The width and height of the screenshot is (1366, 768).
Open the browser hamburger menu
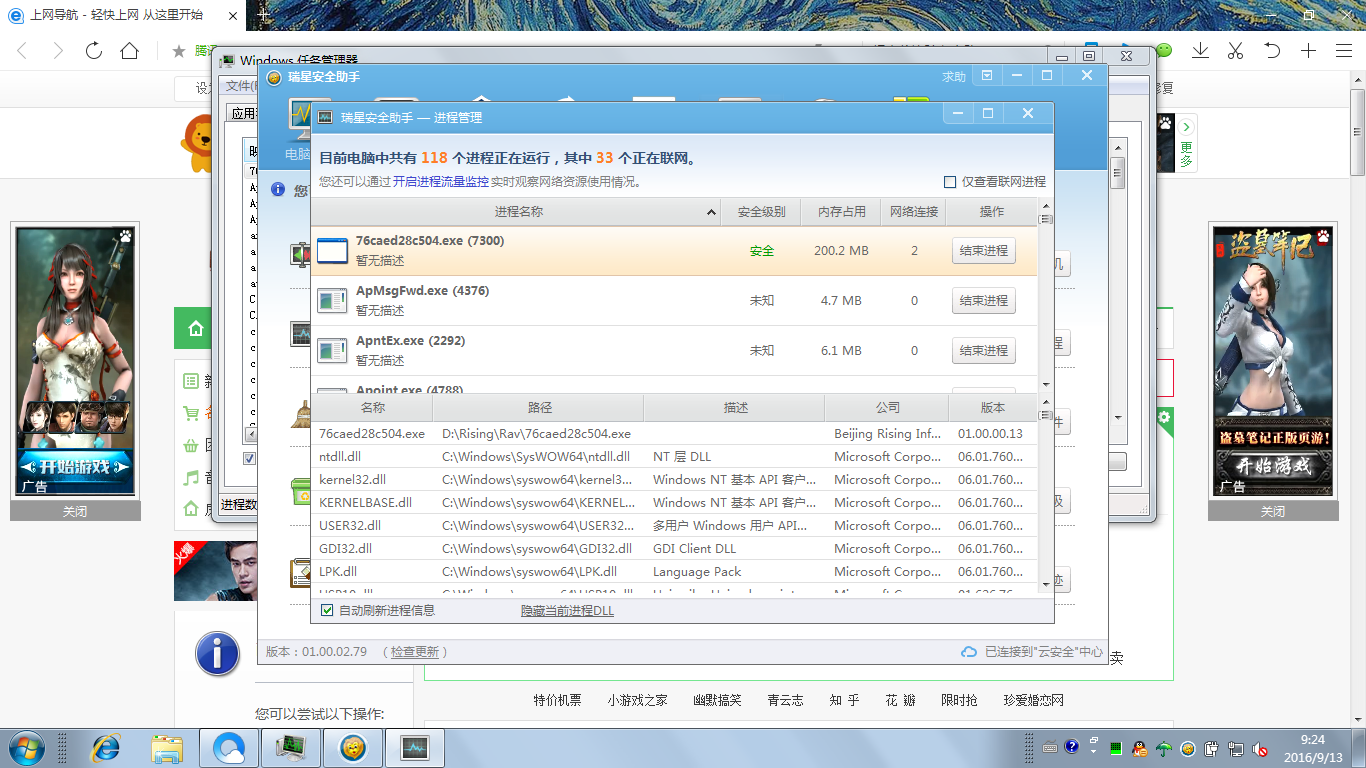click(x=1343, y=51)
